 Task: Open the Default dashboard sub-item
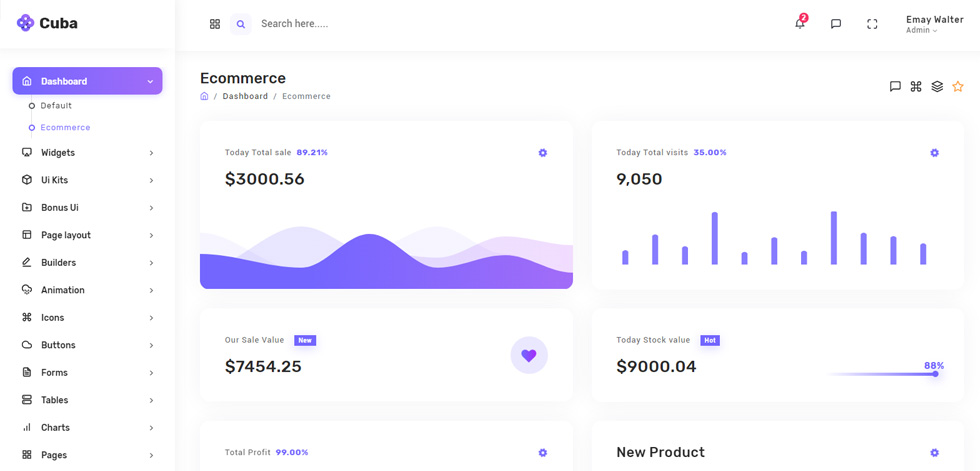click(x=56, y=106)
